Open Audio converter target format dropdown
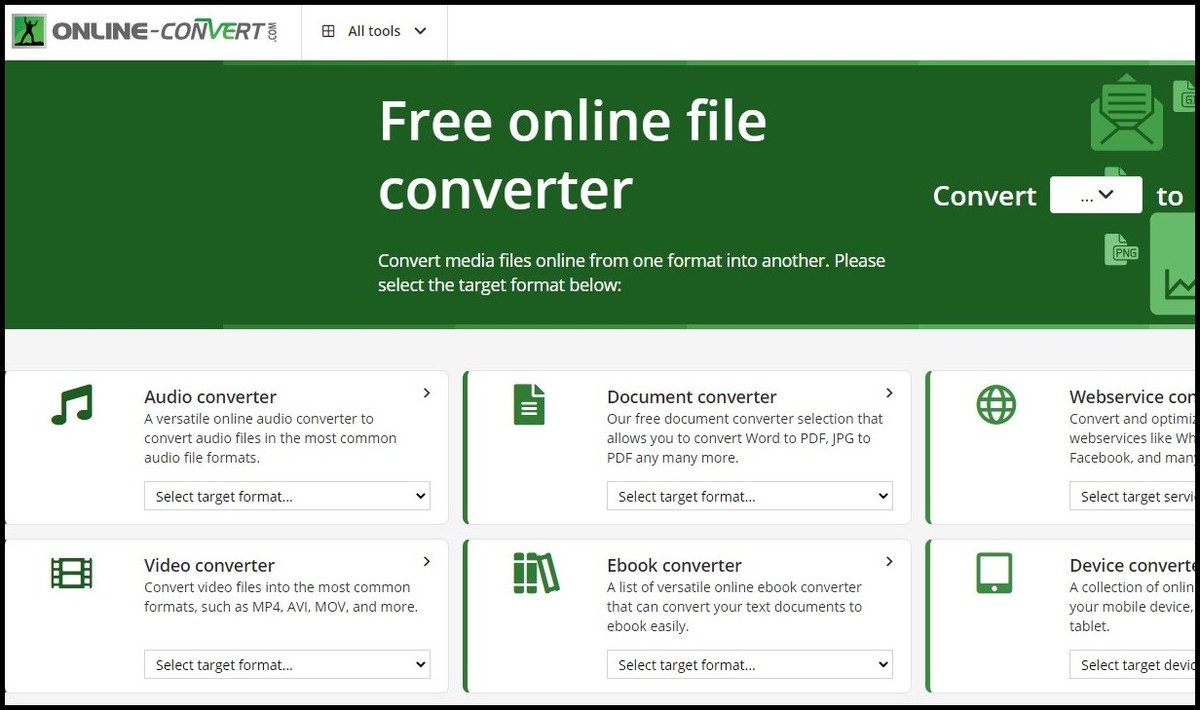 [287, 496]
